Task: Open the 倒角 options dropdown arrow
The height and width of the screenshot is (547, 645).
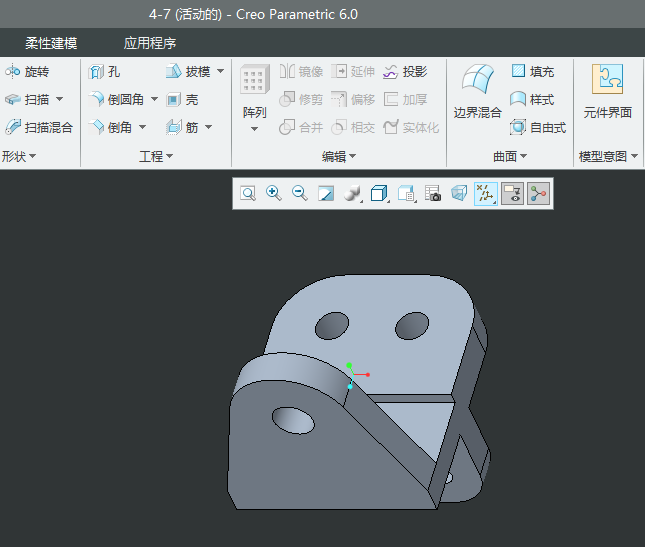Action: click(142, 127)
